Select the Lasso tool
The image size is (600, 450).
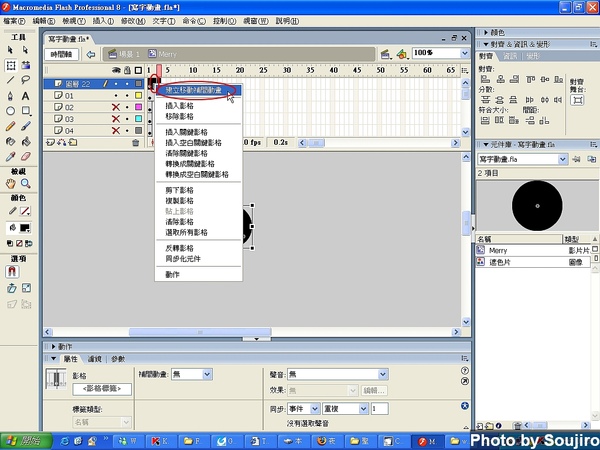coord(26,80)
